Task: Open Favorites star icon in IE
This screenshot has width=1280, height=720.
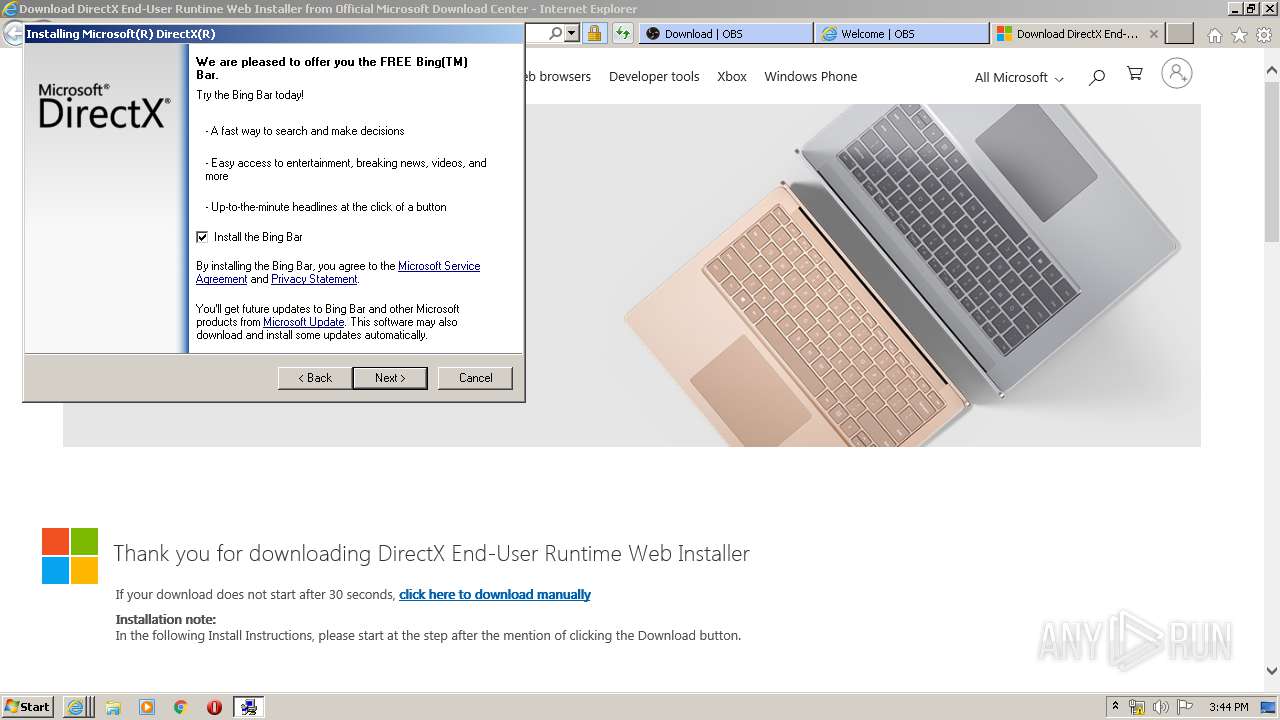Action: [x=1239, y=35]
